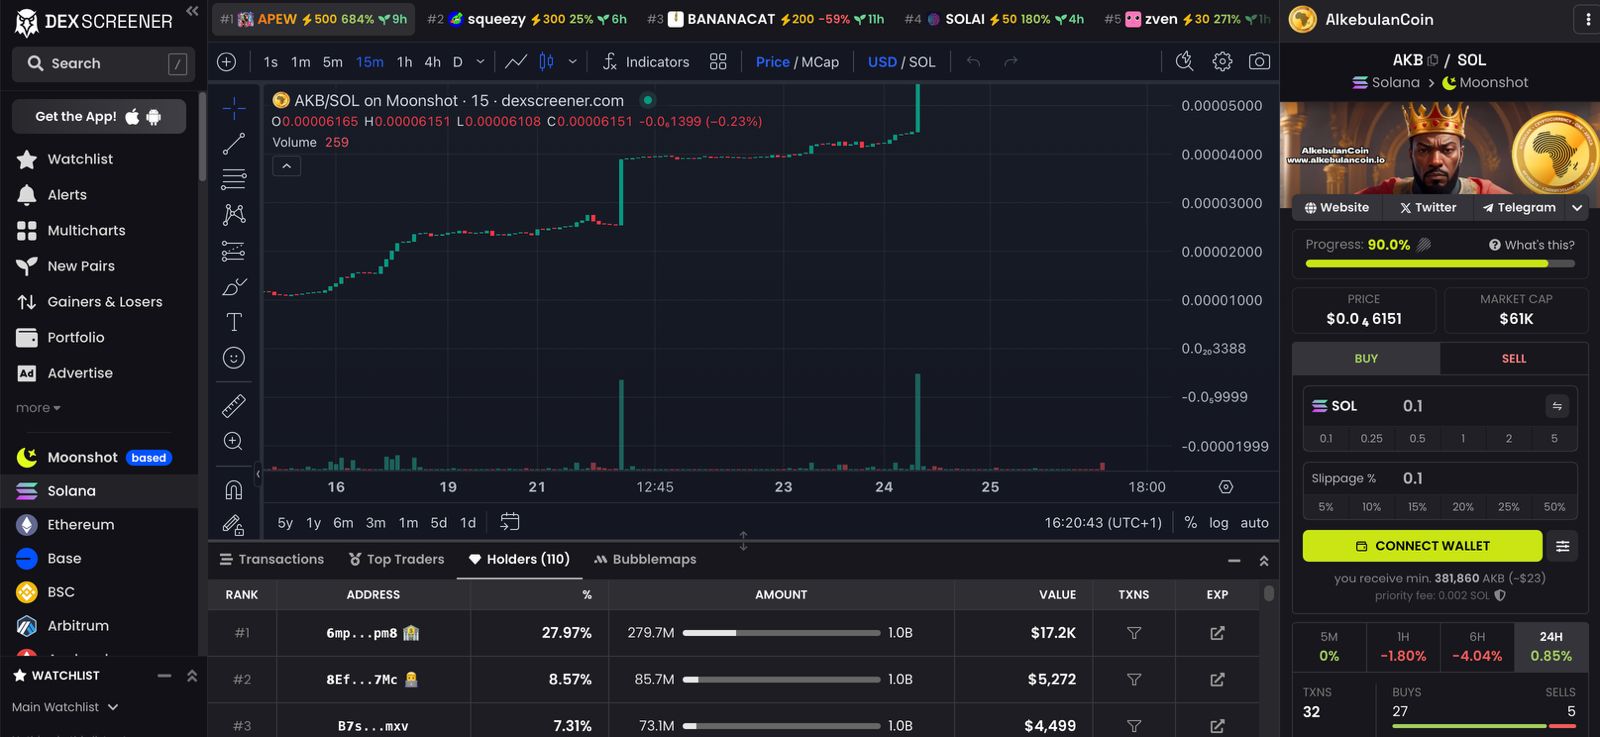
Task: Open the Indicators menu
Action: coord(646,62)
